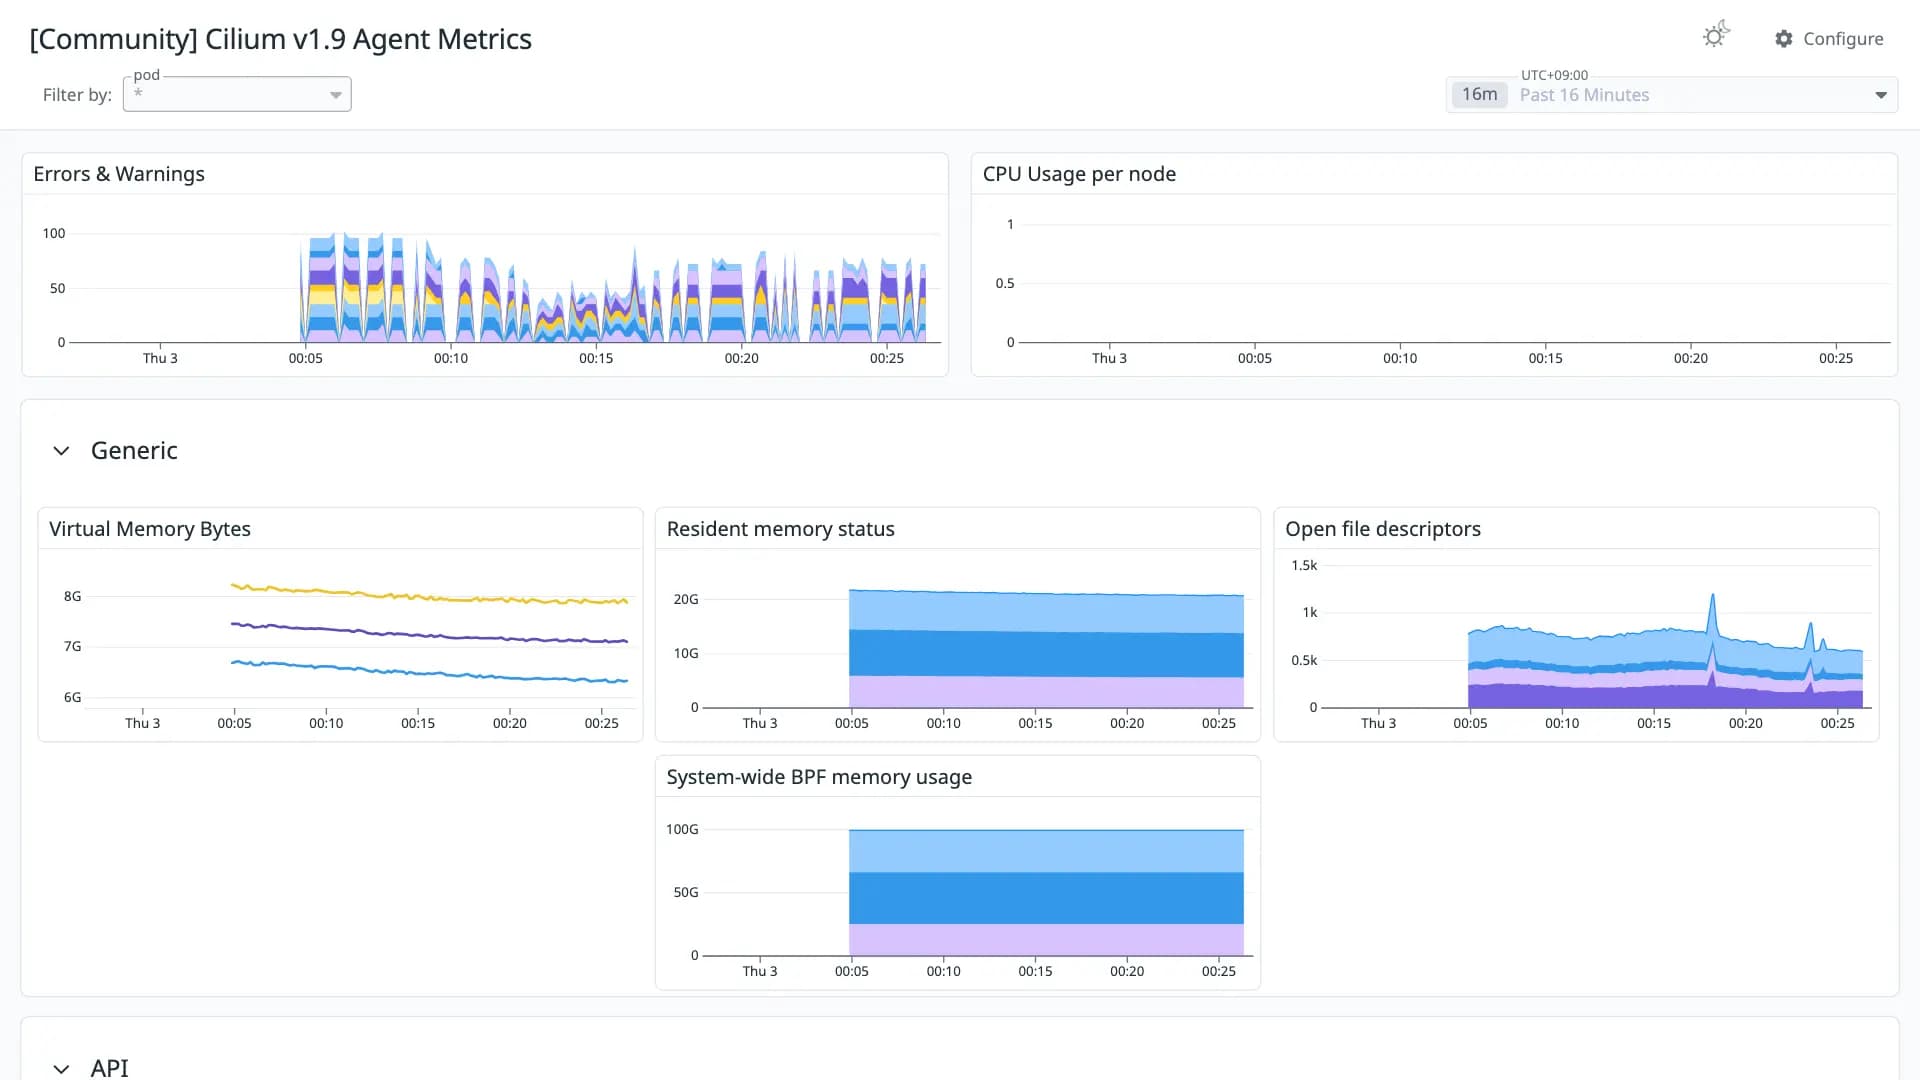
Task: Click the API section heading
Action: pos(109,1067)
